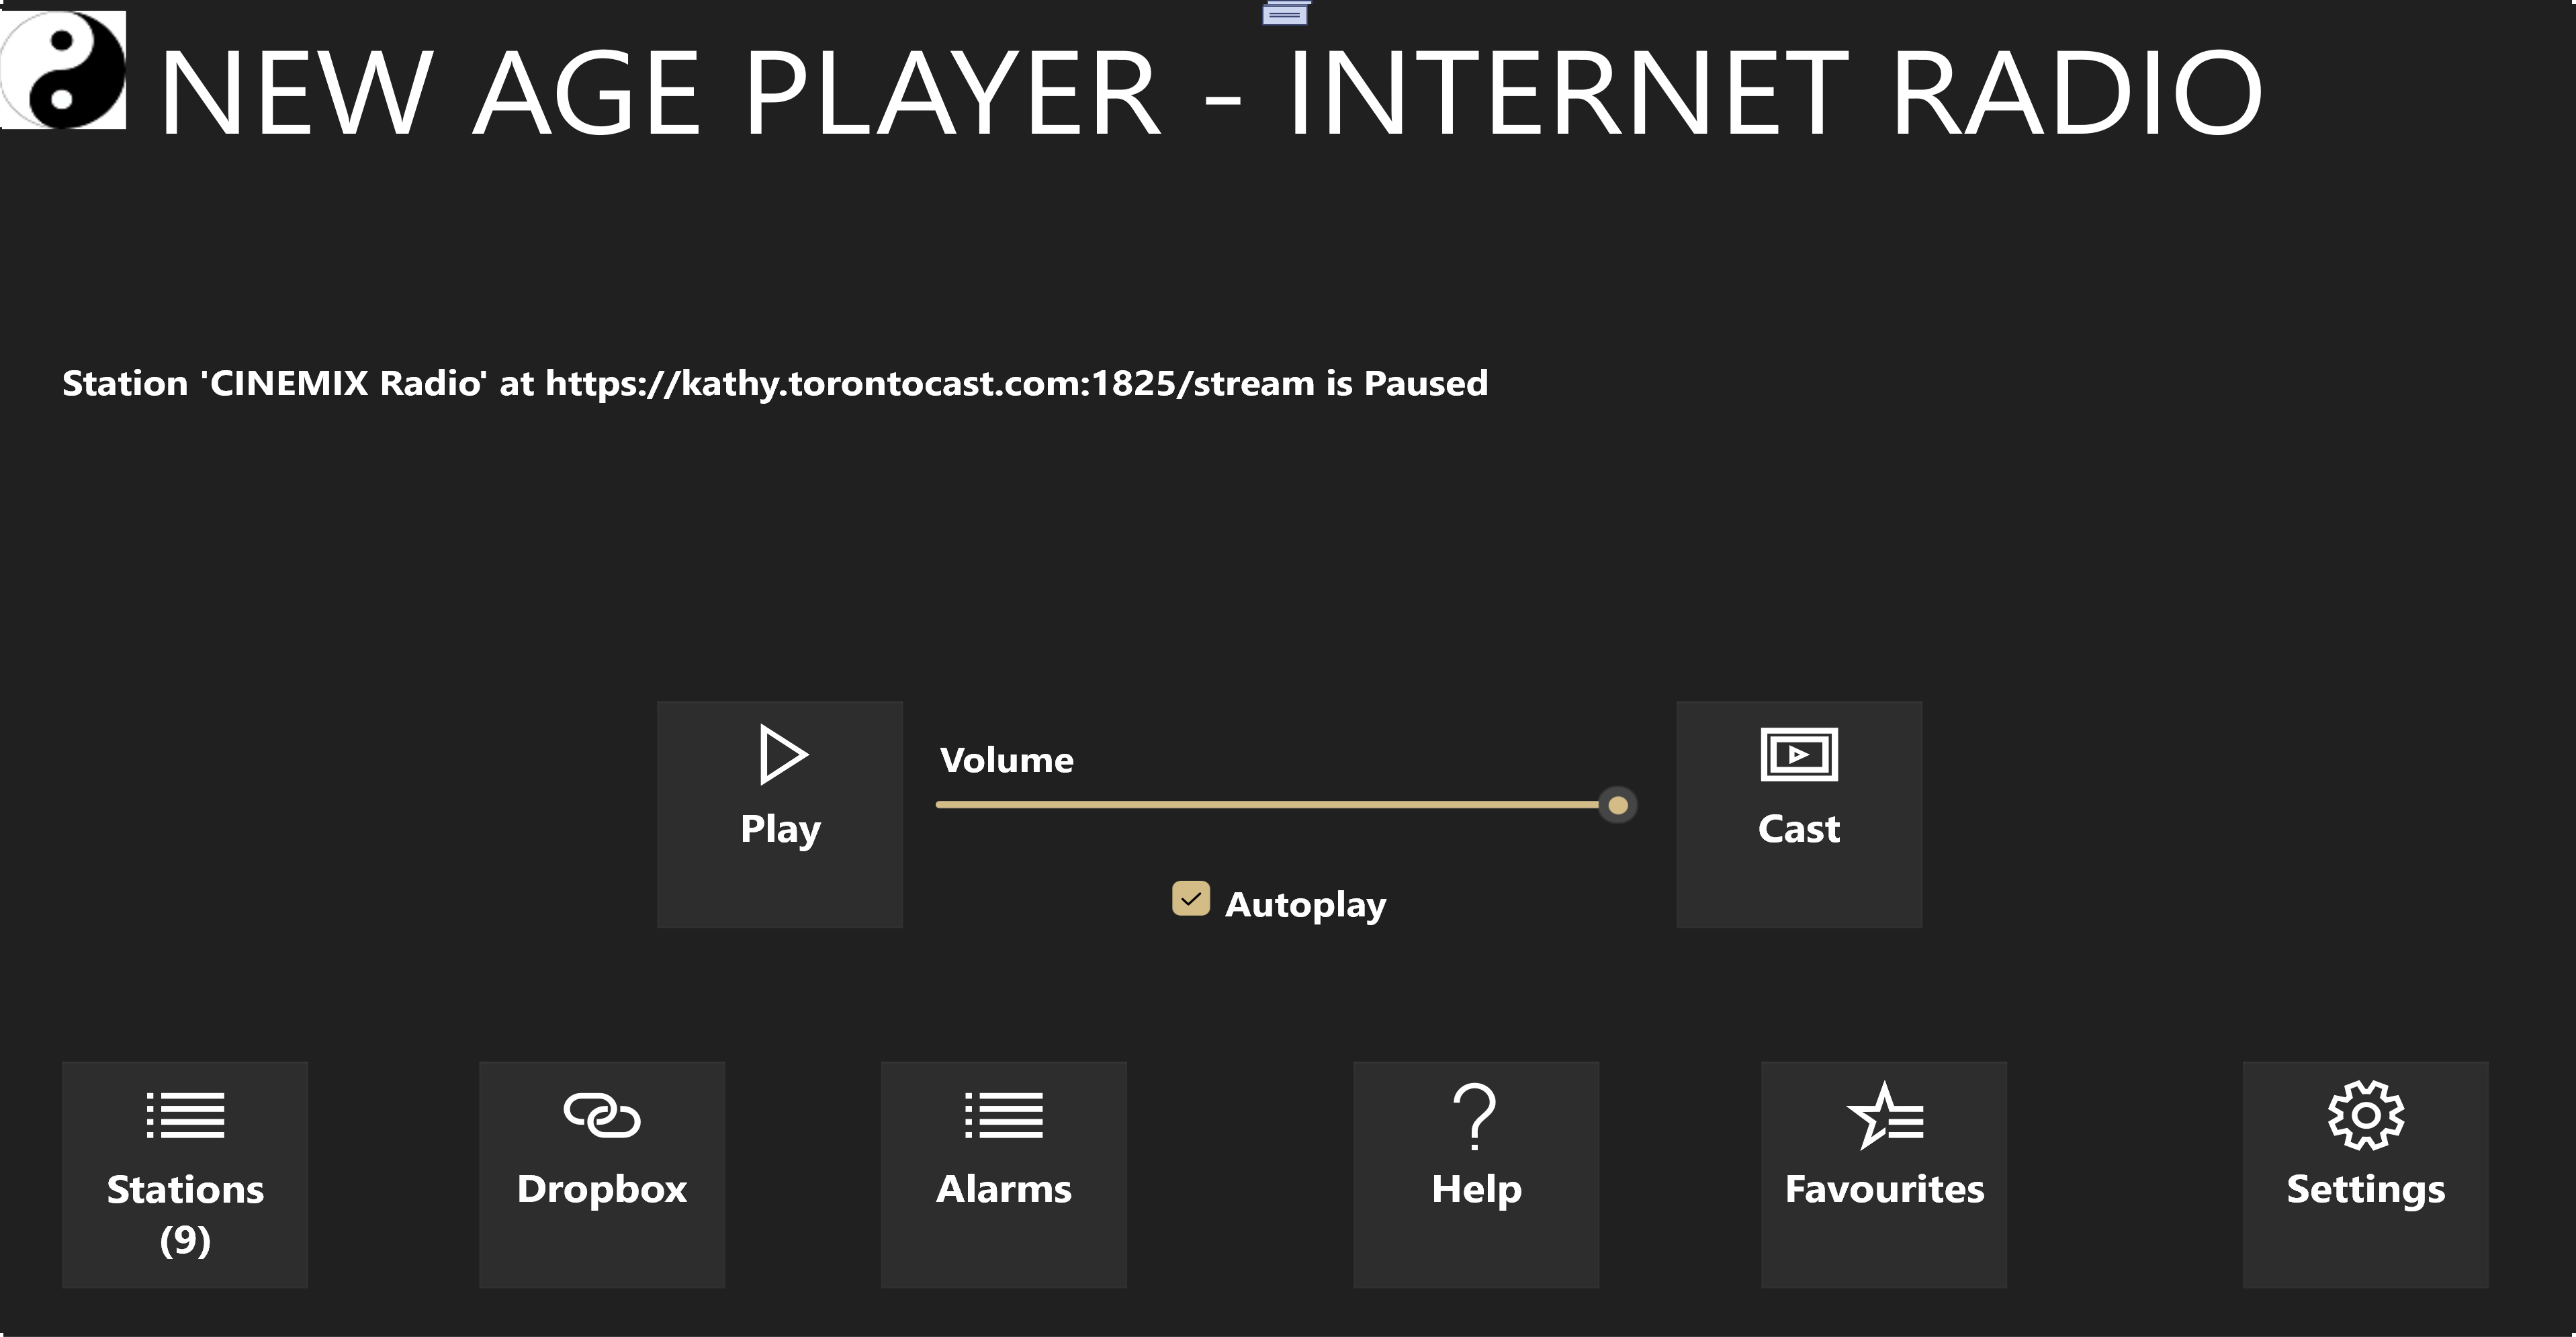2576x1337 pixels.
Task: Open the Cast screen tile
Action: click(1799, 814)
